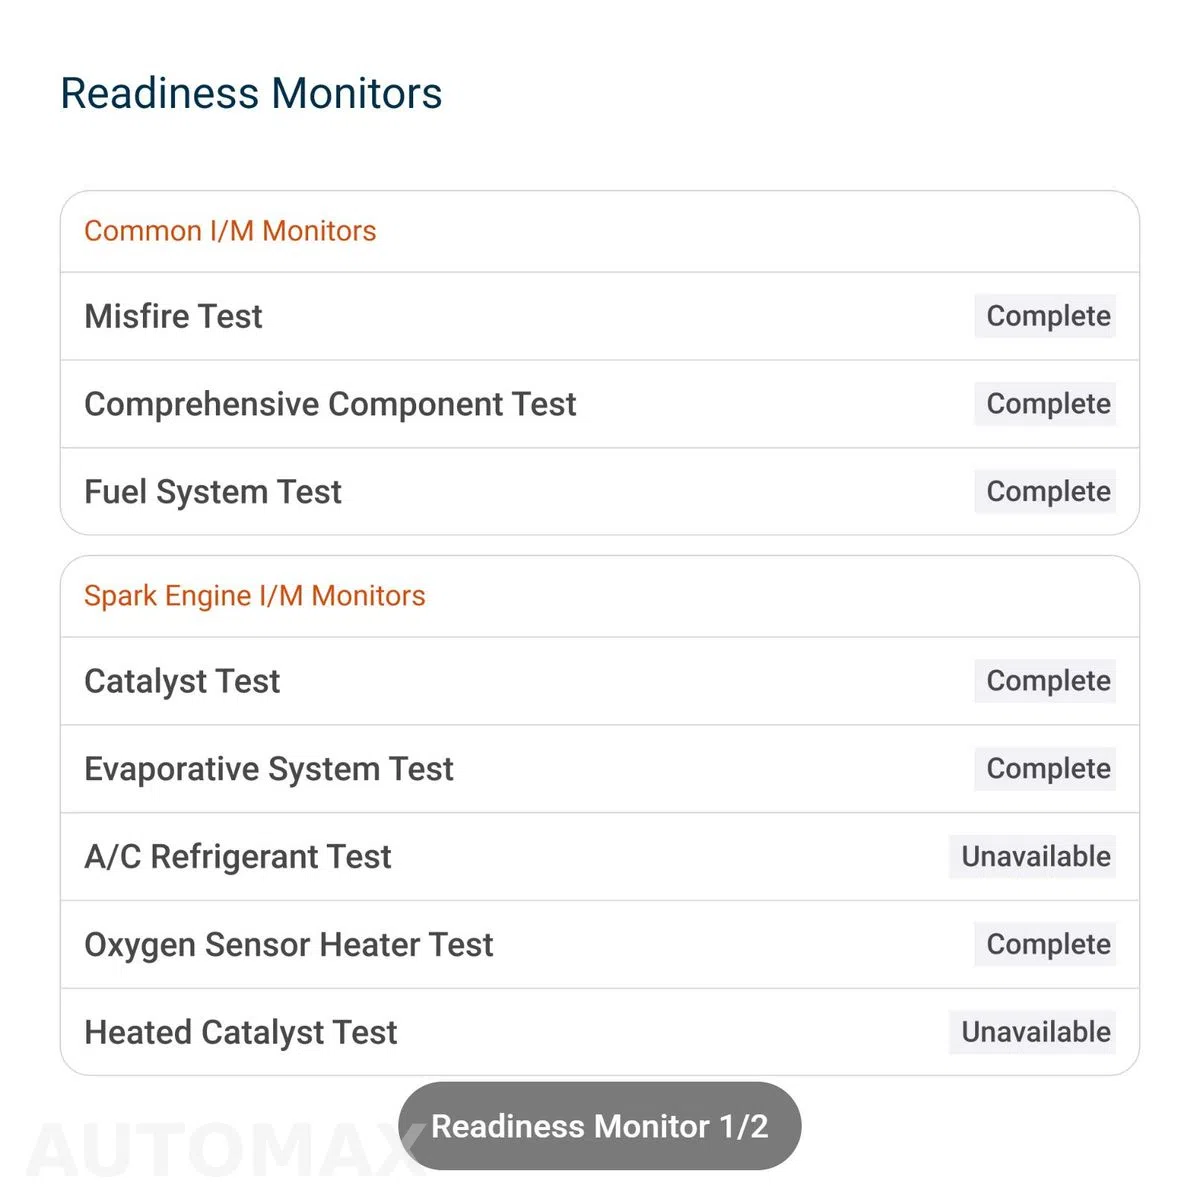Select the Oxygen Sensor Heater Test row
This screenshot has width=1200, height=1200.
600,945
